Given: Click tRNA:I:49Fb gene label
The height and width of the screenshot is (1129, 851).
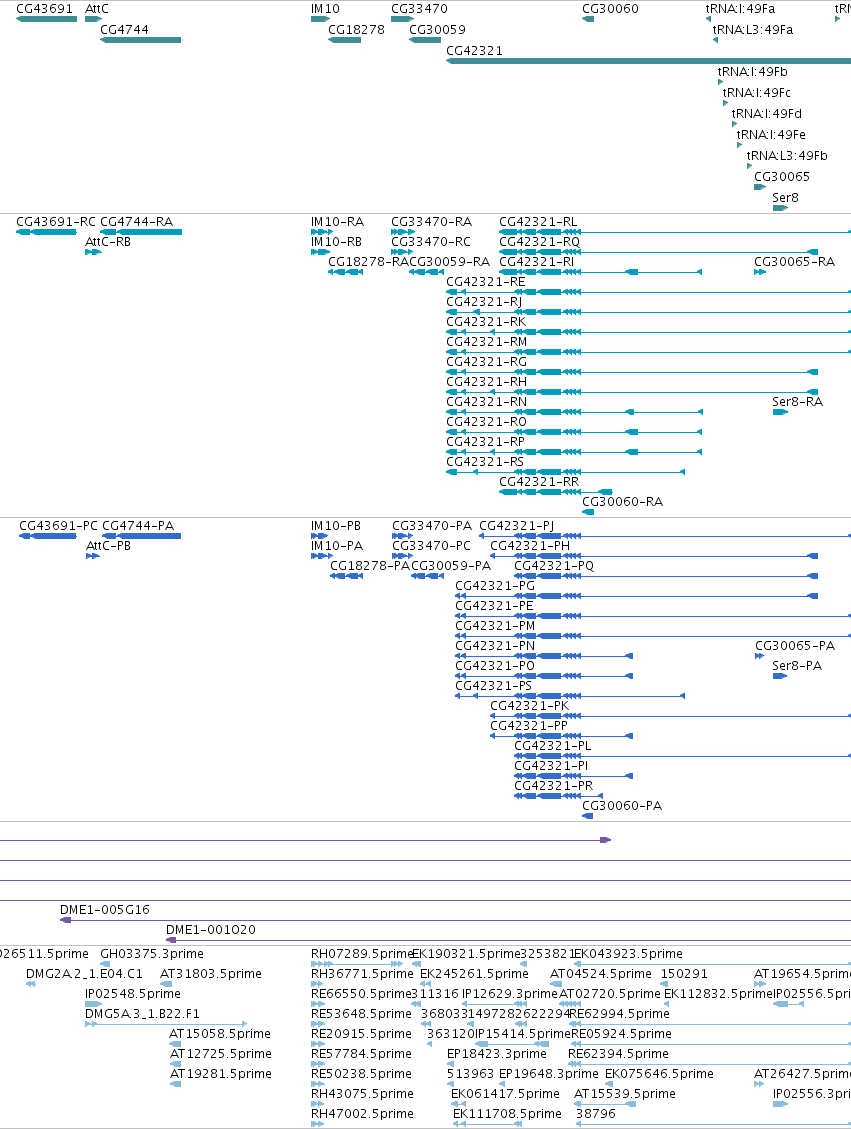Looking at the screenshot, I should click(752, 71).
